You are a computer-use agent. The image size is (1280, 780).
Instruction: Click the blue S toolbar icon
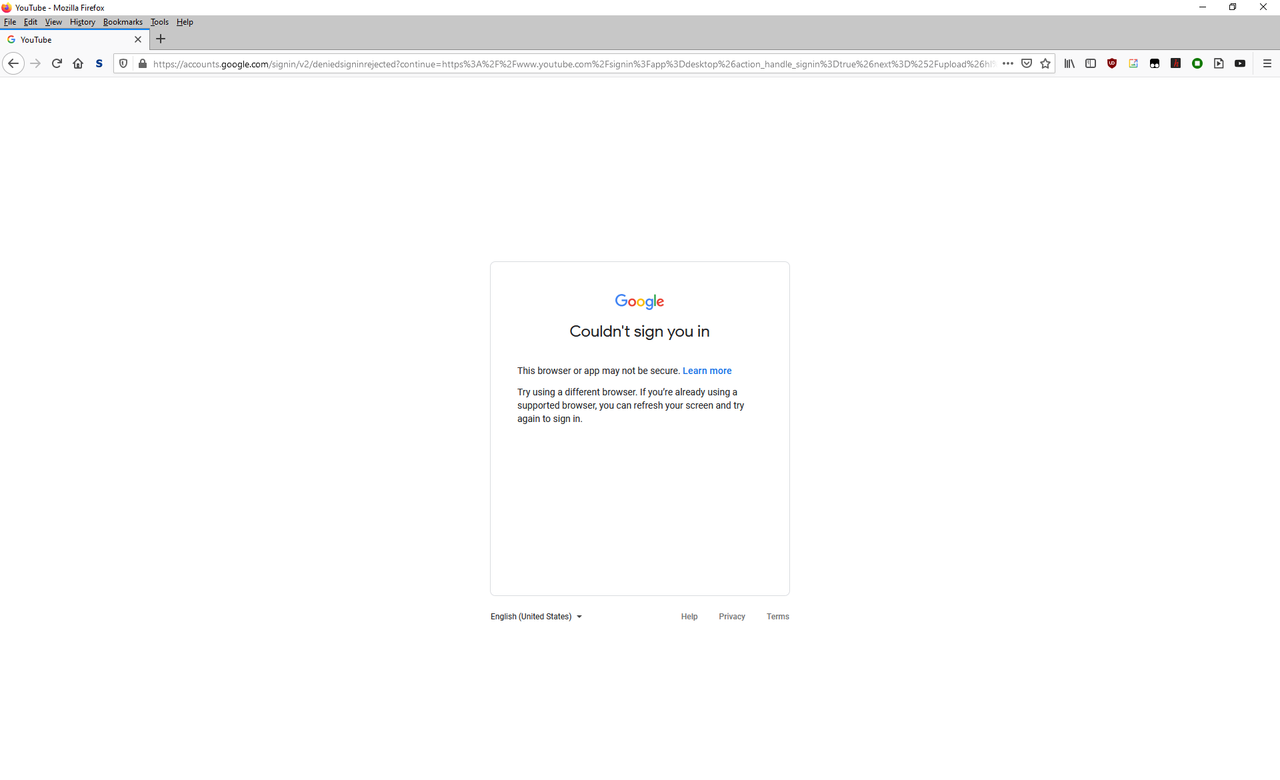click(99, 63)
